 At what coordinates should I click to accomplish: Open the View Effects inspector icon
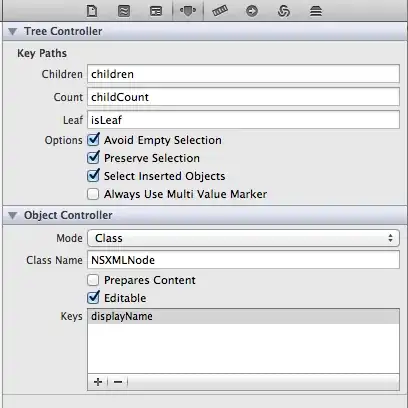click(x=316, y=11)
